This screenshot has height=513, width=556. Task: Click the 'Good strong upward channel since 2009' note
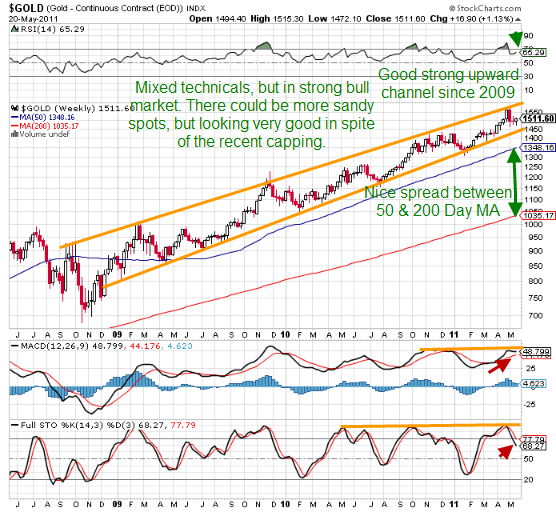point(448,84)
